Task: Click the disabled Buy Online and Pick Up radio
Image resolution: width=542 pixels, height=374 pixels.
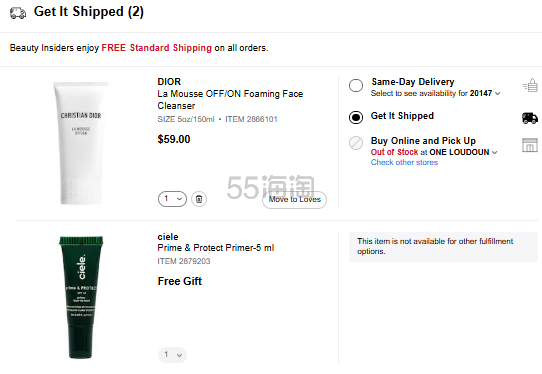Action: coord(356,143)
